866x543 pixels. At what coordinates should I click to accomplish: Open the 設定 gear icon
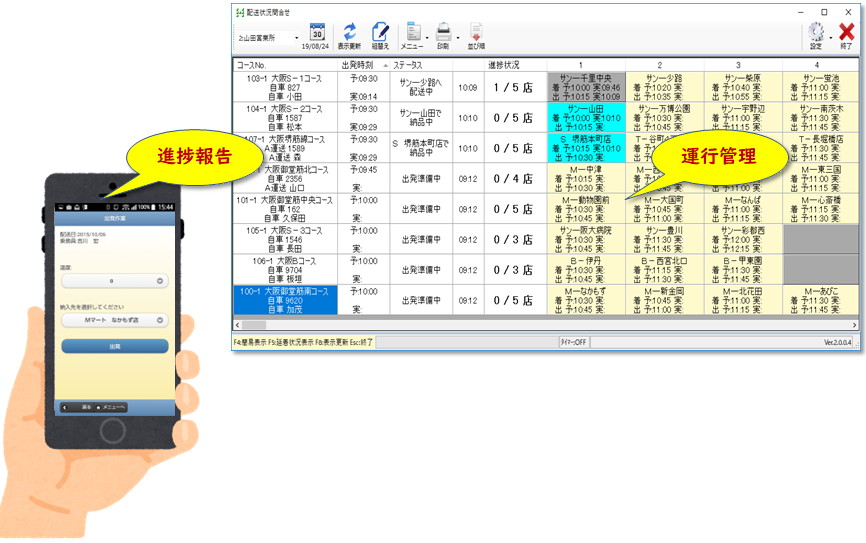click(x=817, y=33)
